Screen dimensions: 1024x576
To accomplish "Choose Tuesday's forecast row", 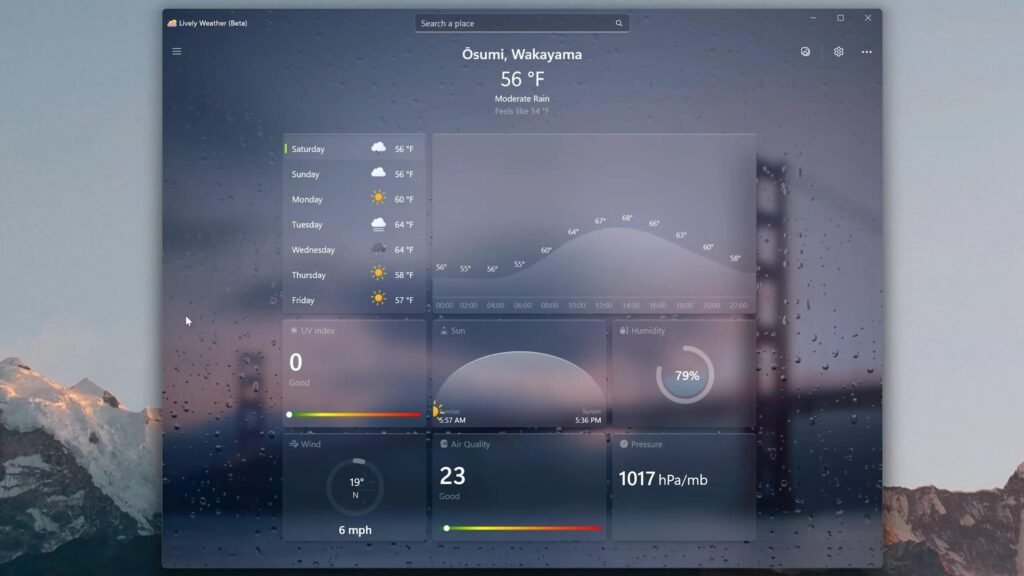I will (x=354, y=225).
